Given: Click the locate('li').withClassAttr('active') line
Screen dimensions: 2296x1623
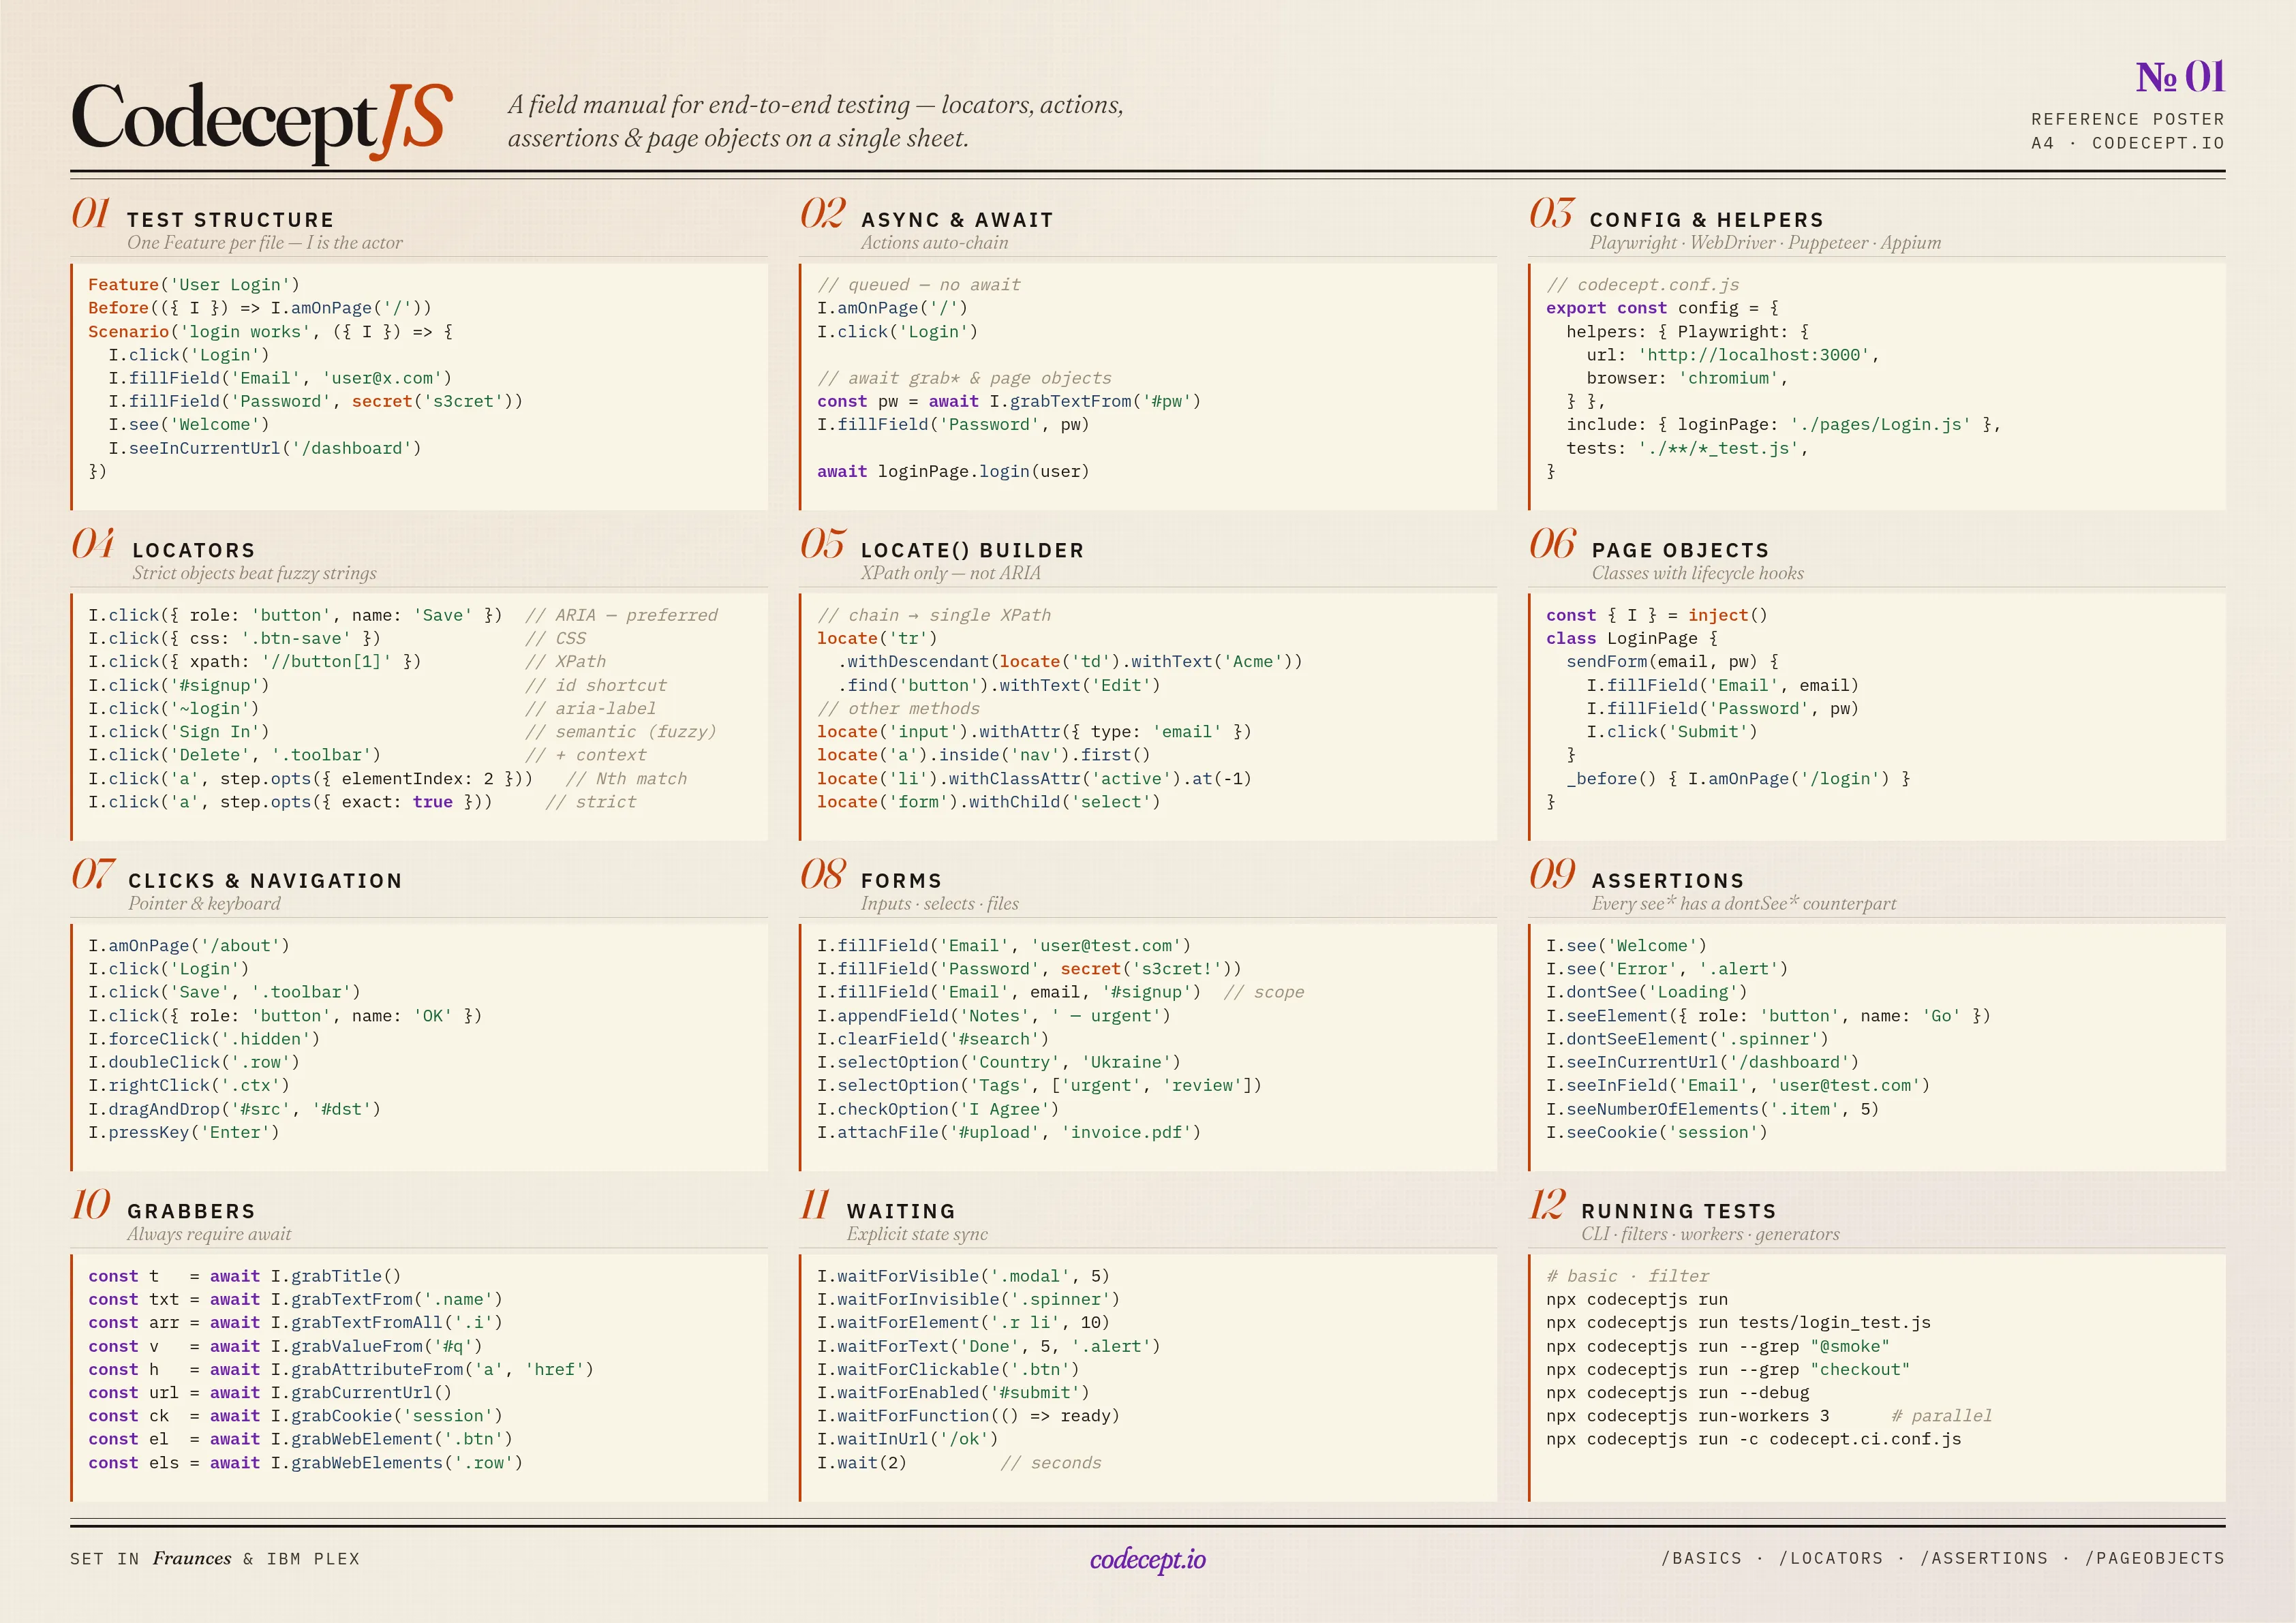Looking at the screenshot, I should point(1034,778).
